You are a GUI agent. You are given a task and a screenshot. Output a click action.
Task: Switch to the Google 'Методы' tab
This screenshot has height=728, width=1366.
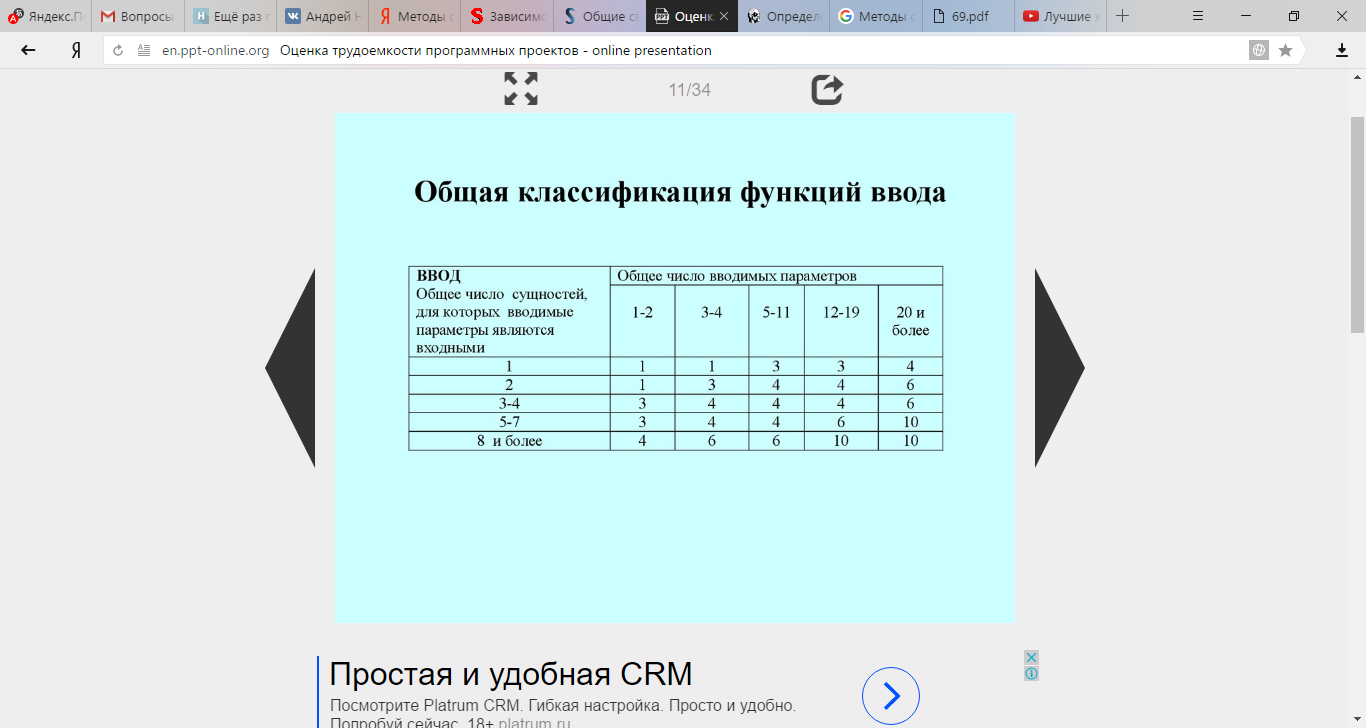coord(875,16)
